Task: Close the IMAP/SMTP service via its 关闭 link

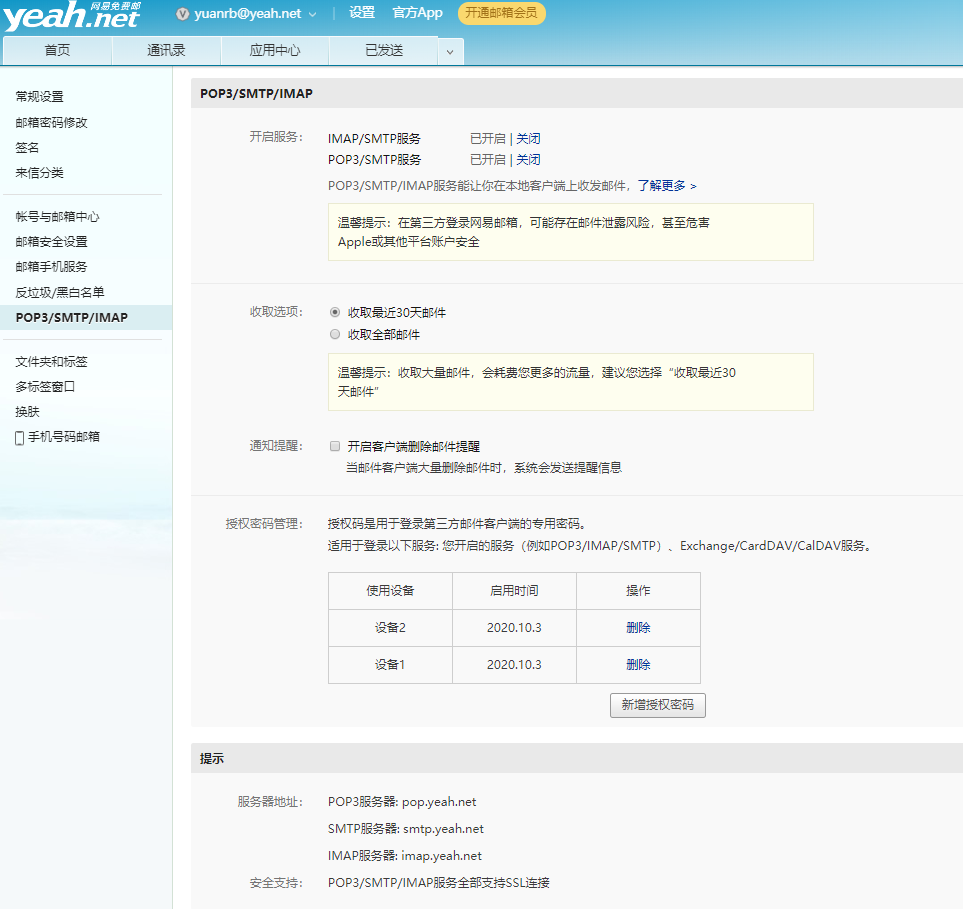Action: pyautogui.click(x=528, y=138)
